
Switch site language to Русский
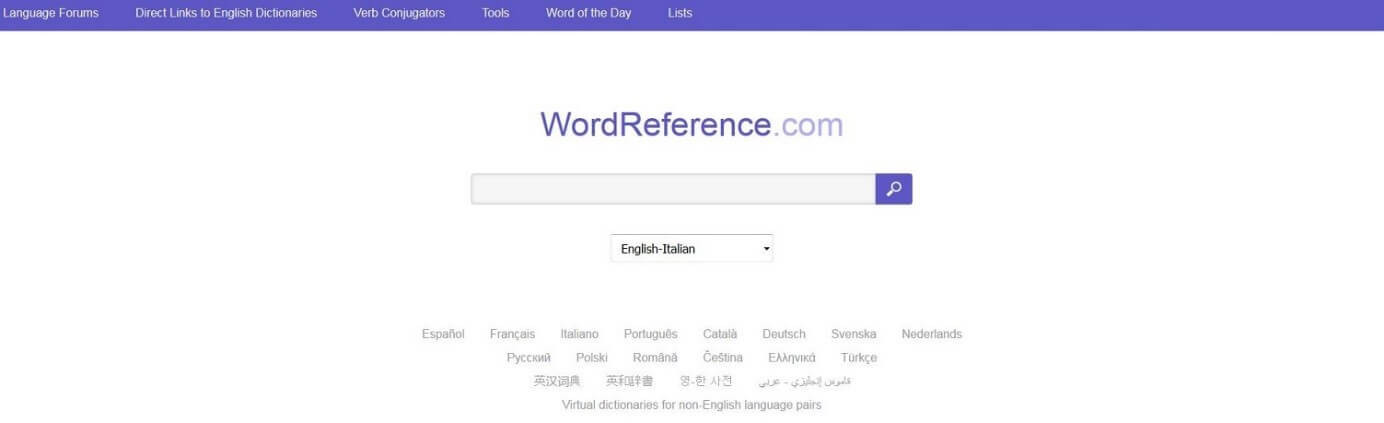[529, 358]
